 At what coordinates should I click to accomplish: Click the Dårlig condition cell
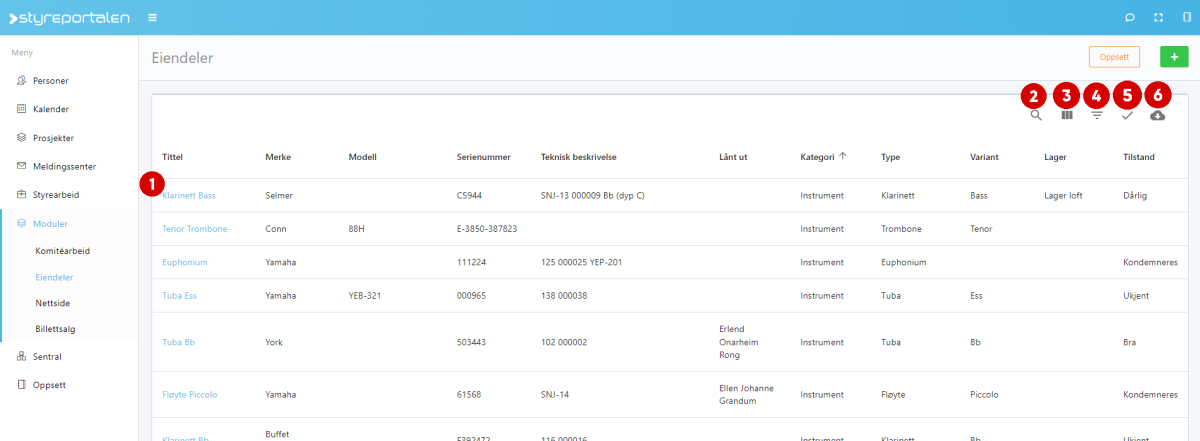(1137, 196)
